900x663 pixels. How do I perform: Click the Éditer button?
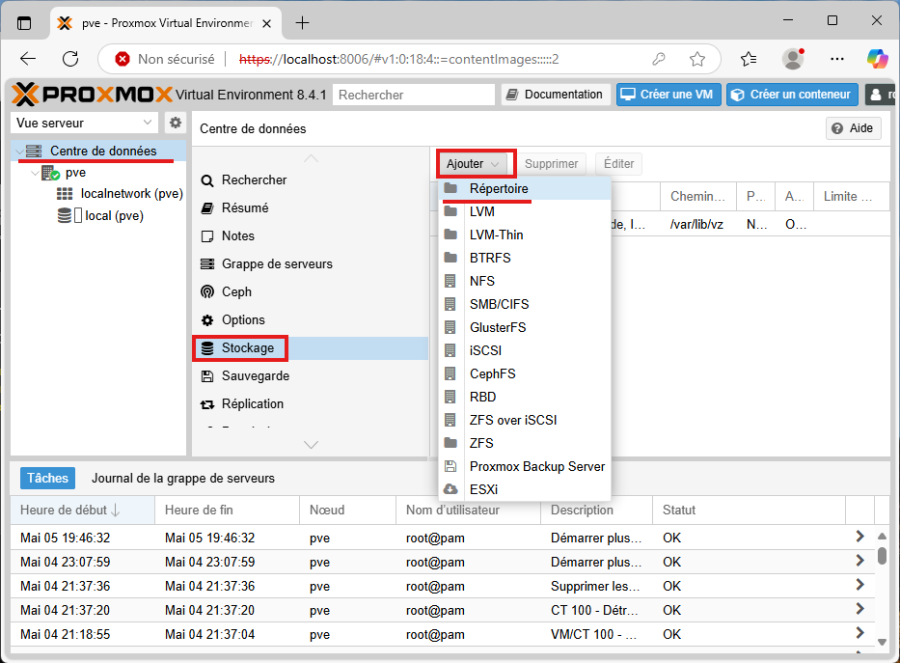click(619, 164)
